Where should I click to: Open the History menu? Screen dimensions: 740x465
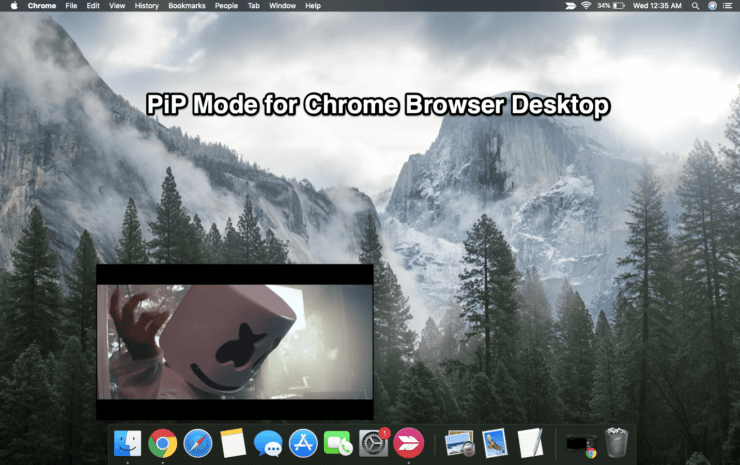[x=147, y=6]
